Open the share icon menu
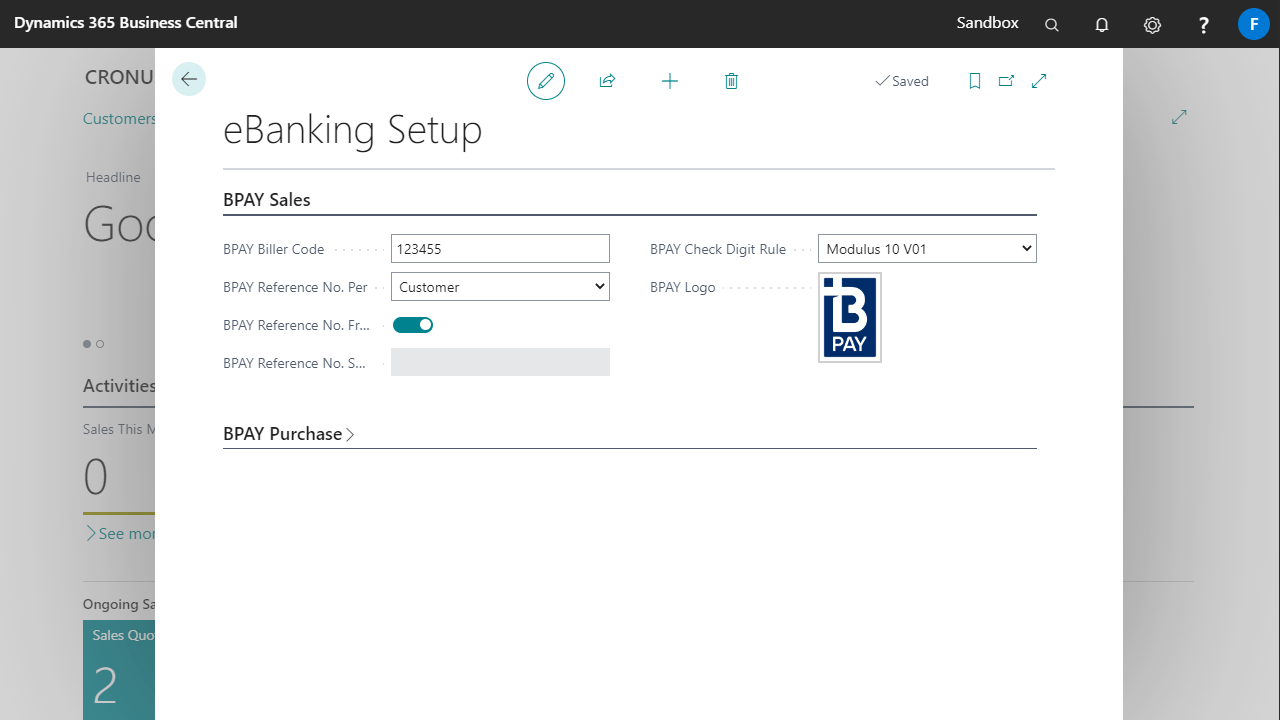 tap(607, 81)
